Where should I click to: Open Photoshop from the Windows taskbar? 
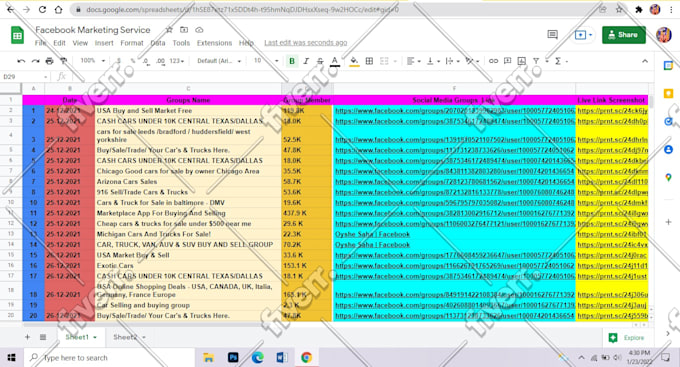point(233,357)
